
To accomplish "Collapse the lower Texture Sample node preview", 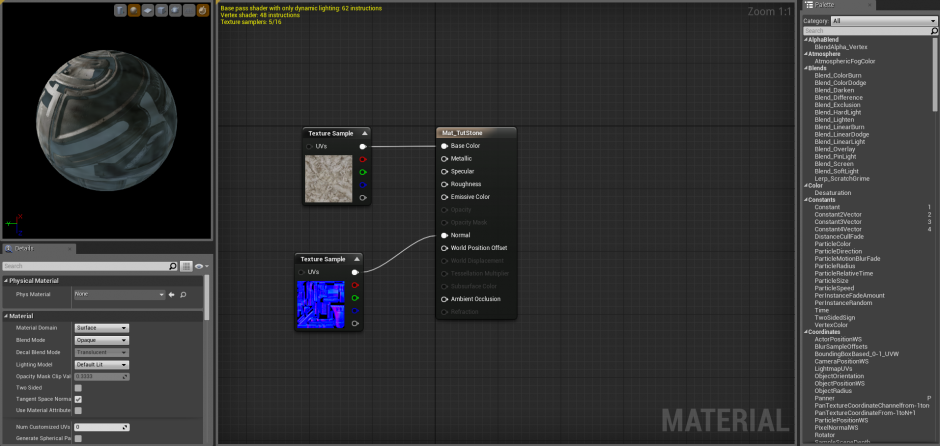I will (357, 259).
